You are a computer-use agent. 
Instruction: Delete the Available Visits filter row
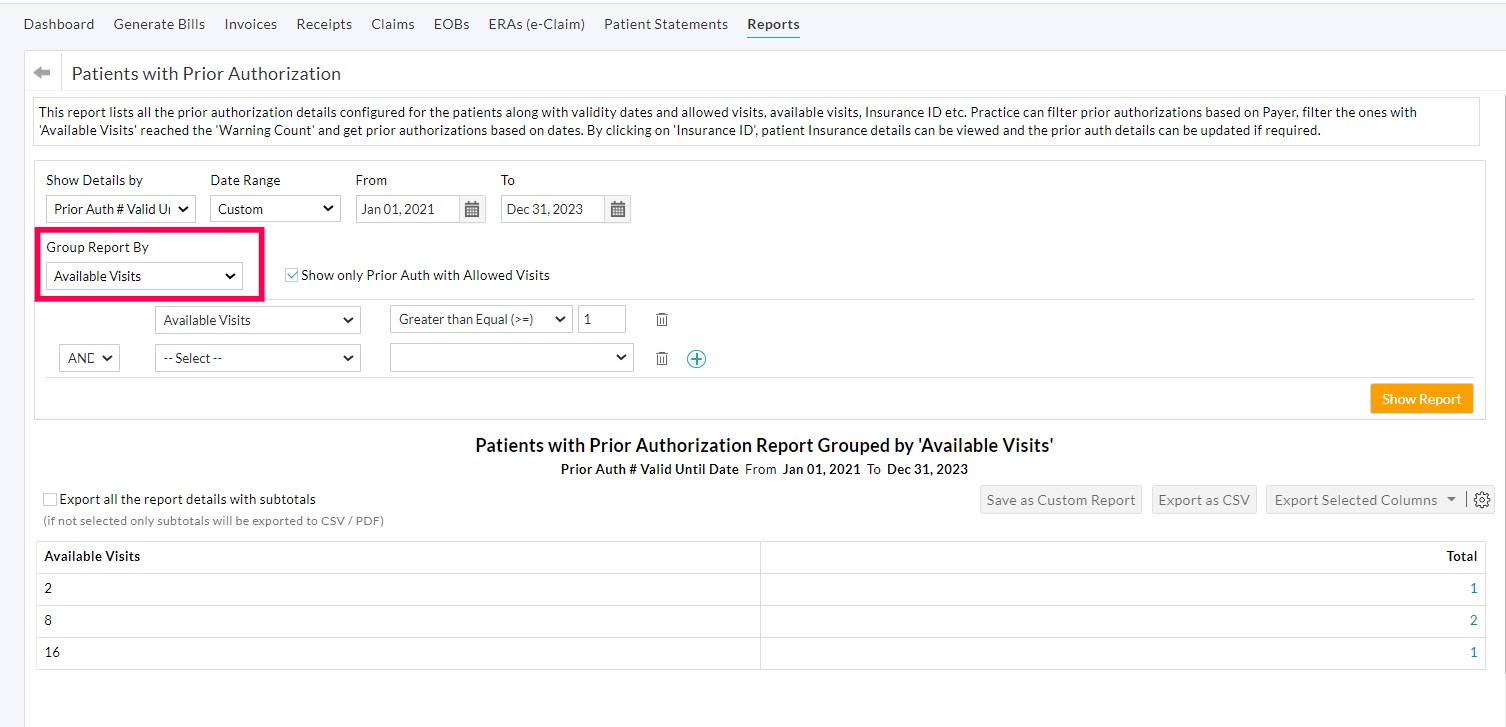(x=661, y=319)
